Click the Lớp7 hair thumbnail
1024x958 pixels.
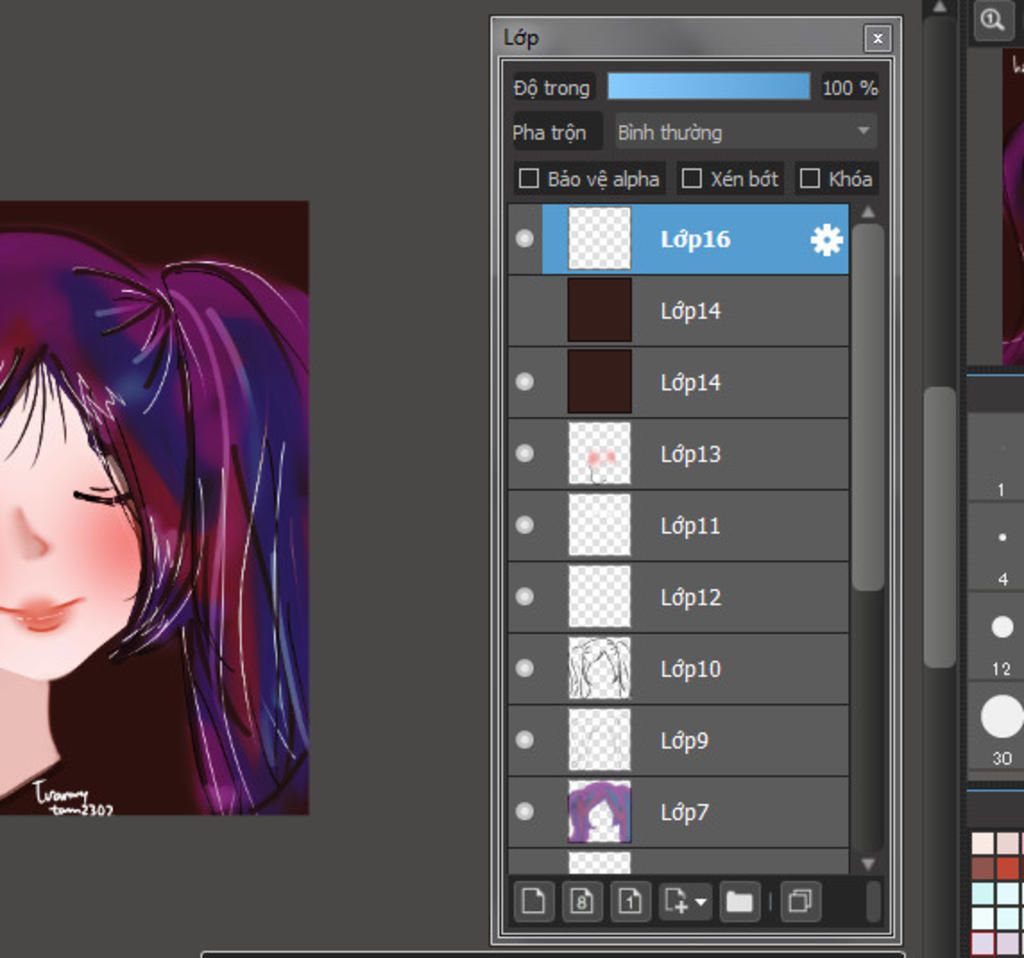600,811
